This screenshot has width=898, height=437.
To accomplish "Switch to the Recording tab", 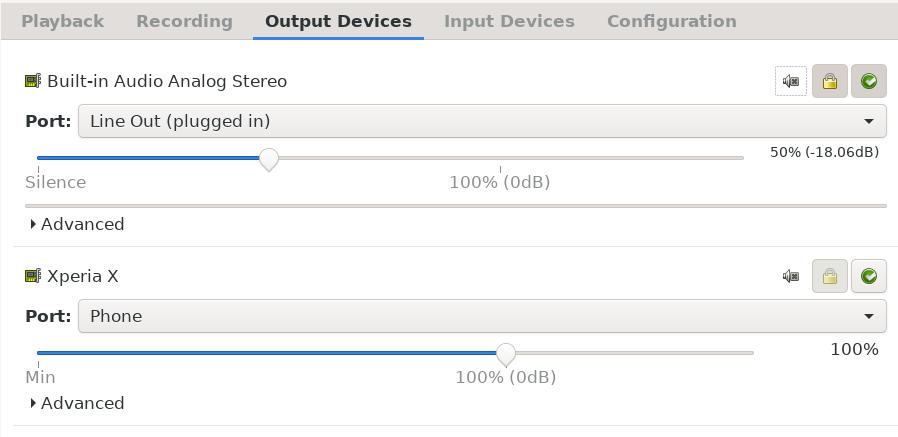I will [x=184, y=21].
